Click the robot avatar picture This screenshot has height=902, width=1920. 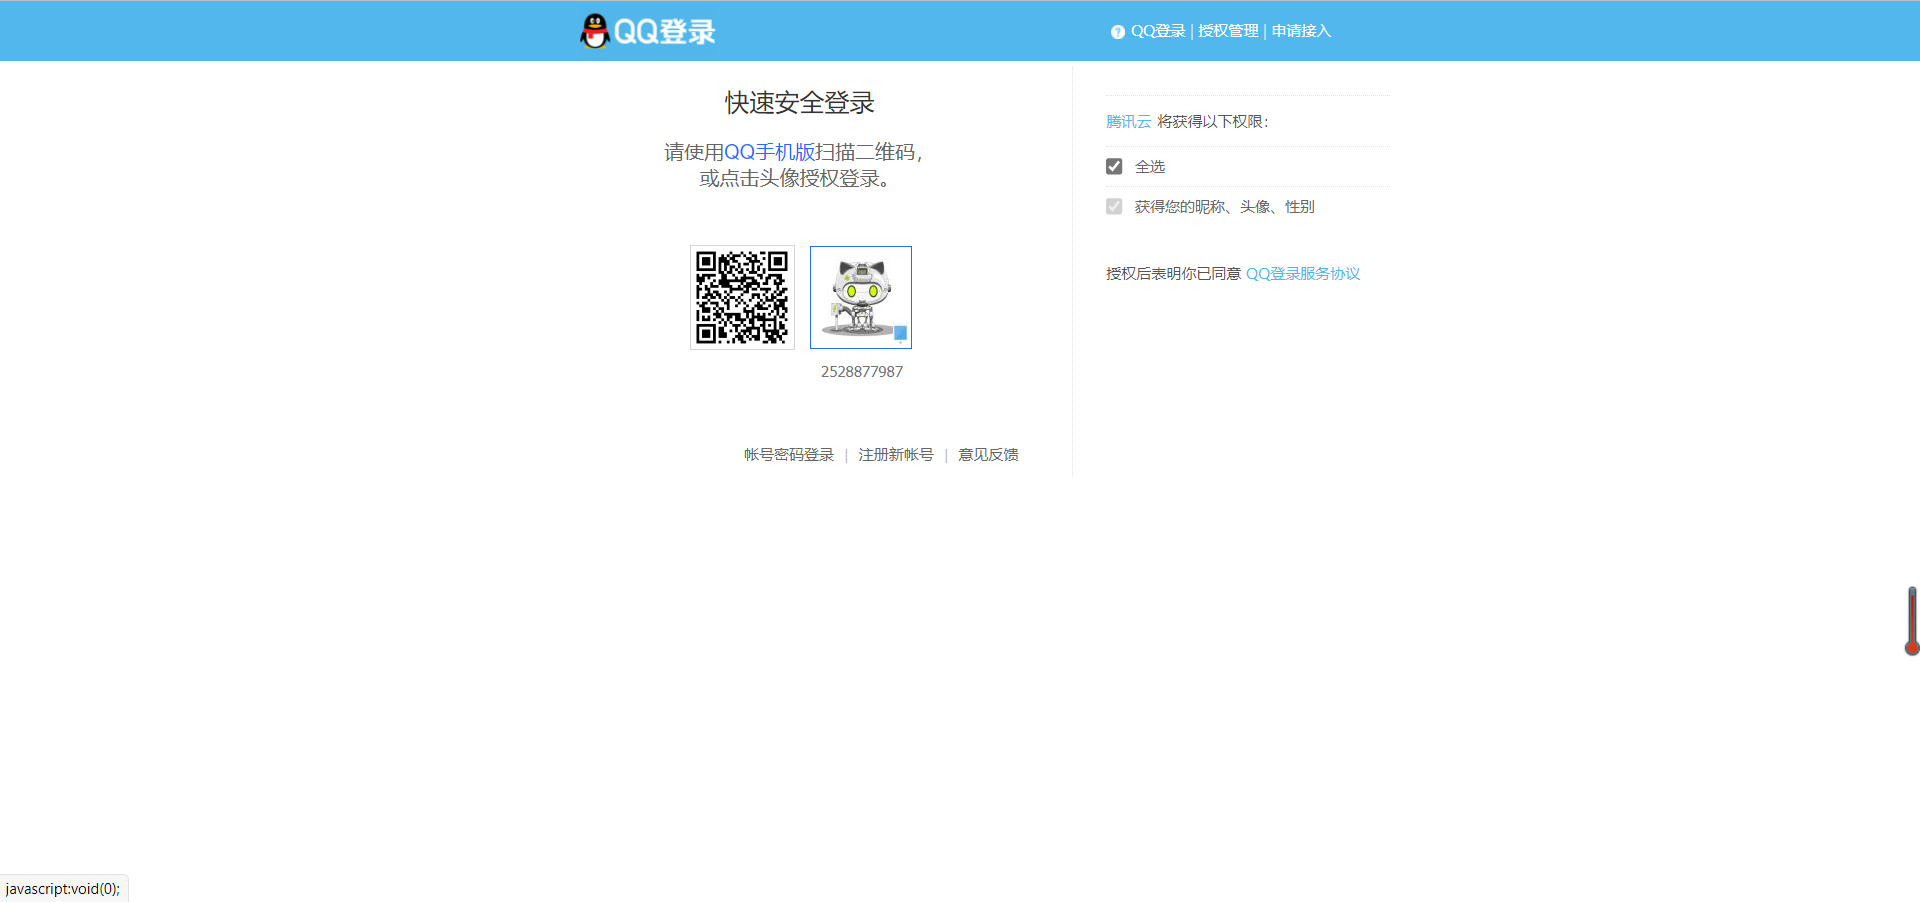[x=860, y=294]
